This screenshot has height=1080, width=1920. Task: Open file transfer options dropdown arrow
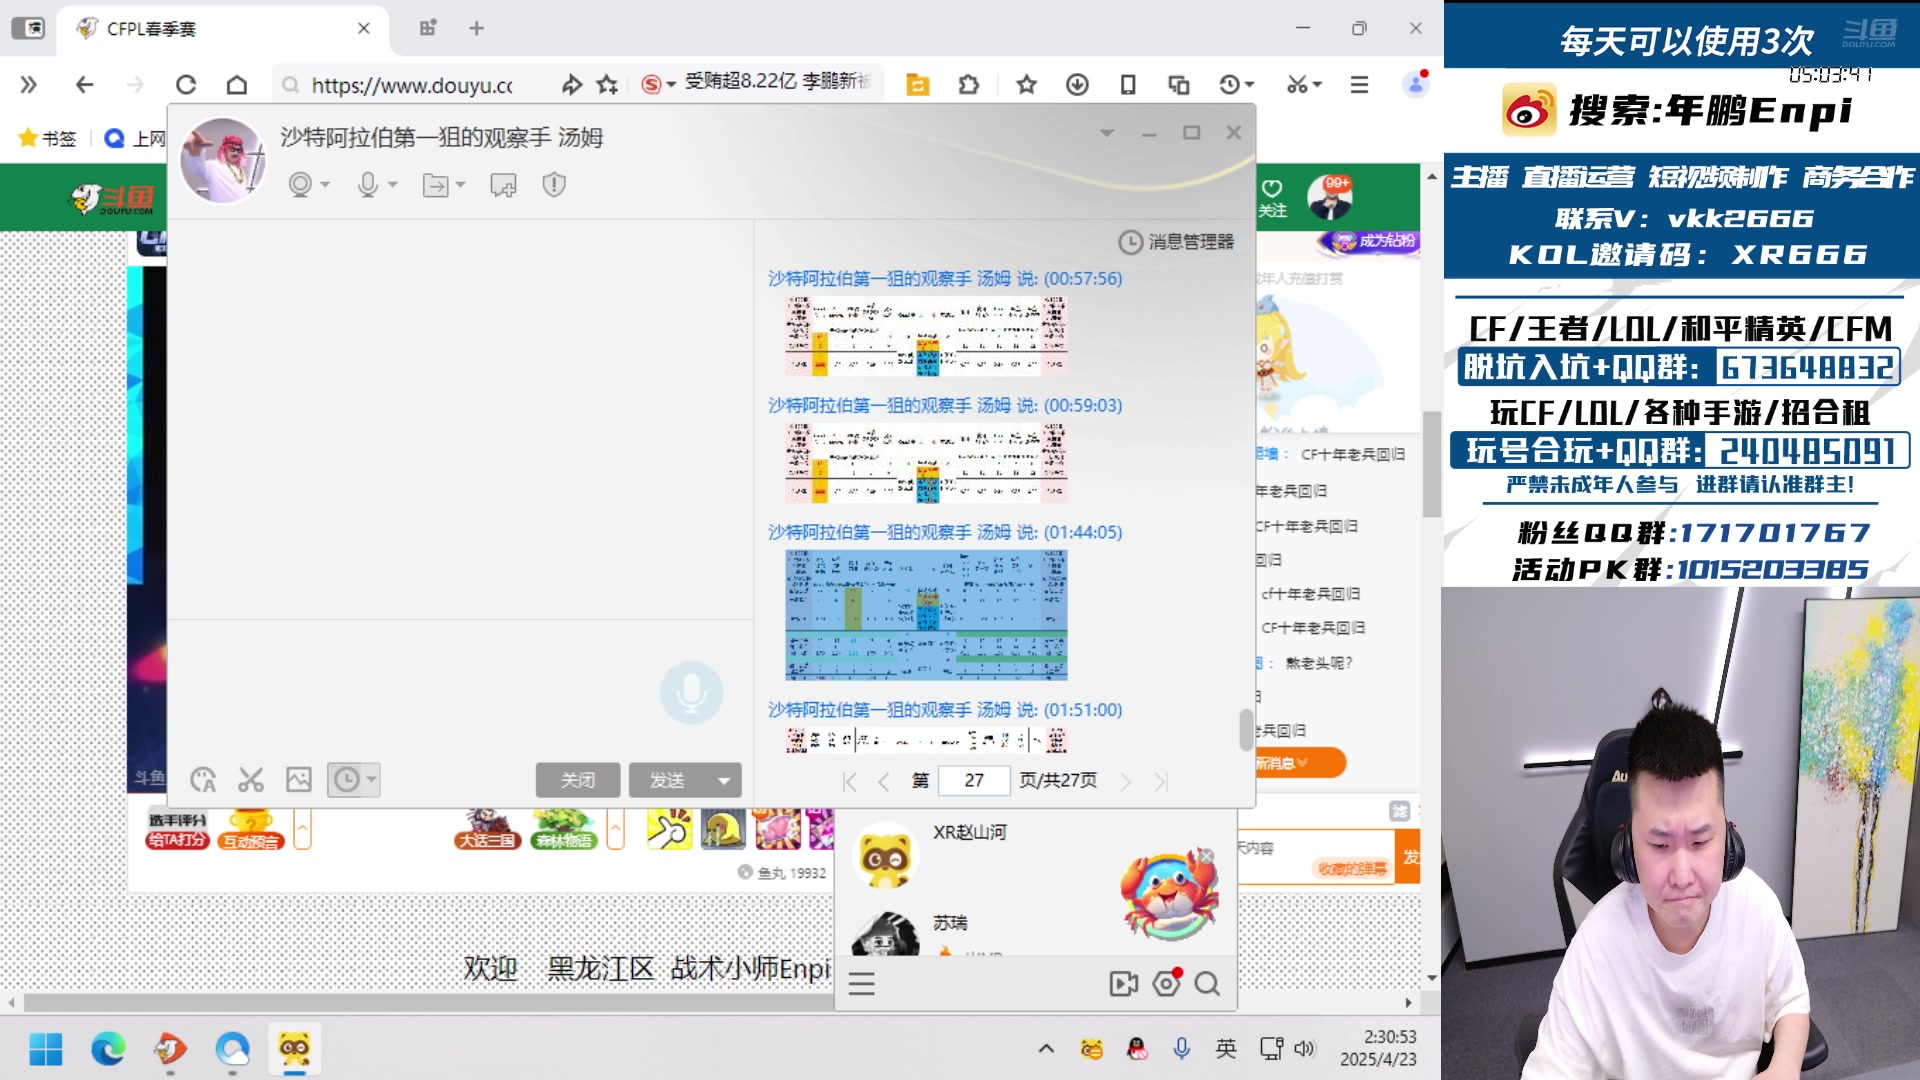click(x=460, y=185)
